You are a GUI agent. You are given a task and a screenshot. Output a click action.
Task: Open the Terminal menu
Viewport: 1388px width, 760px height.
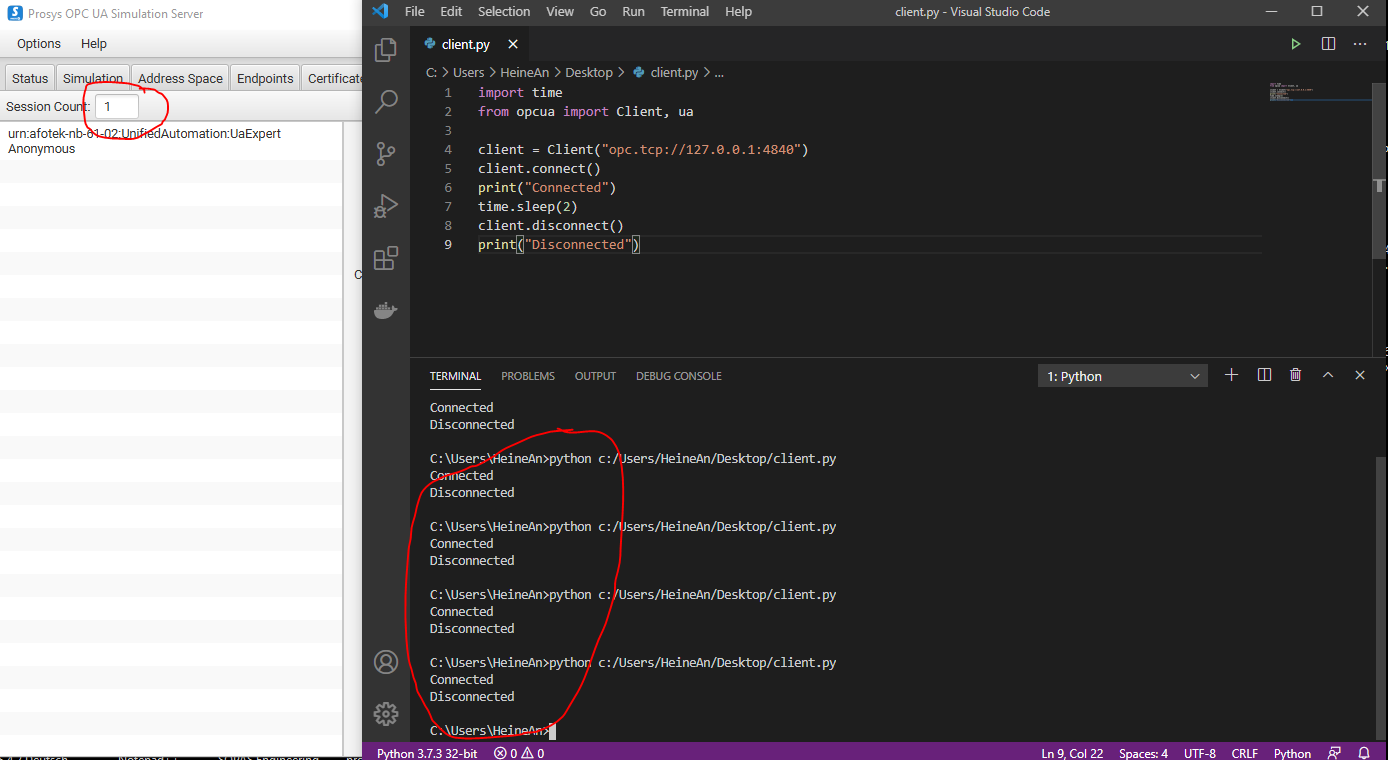point(684,11)
